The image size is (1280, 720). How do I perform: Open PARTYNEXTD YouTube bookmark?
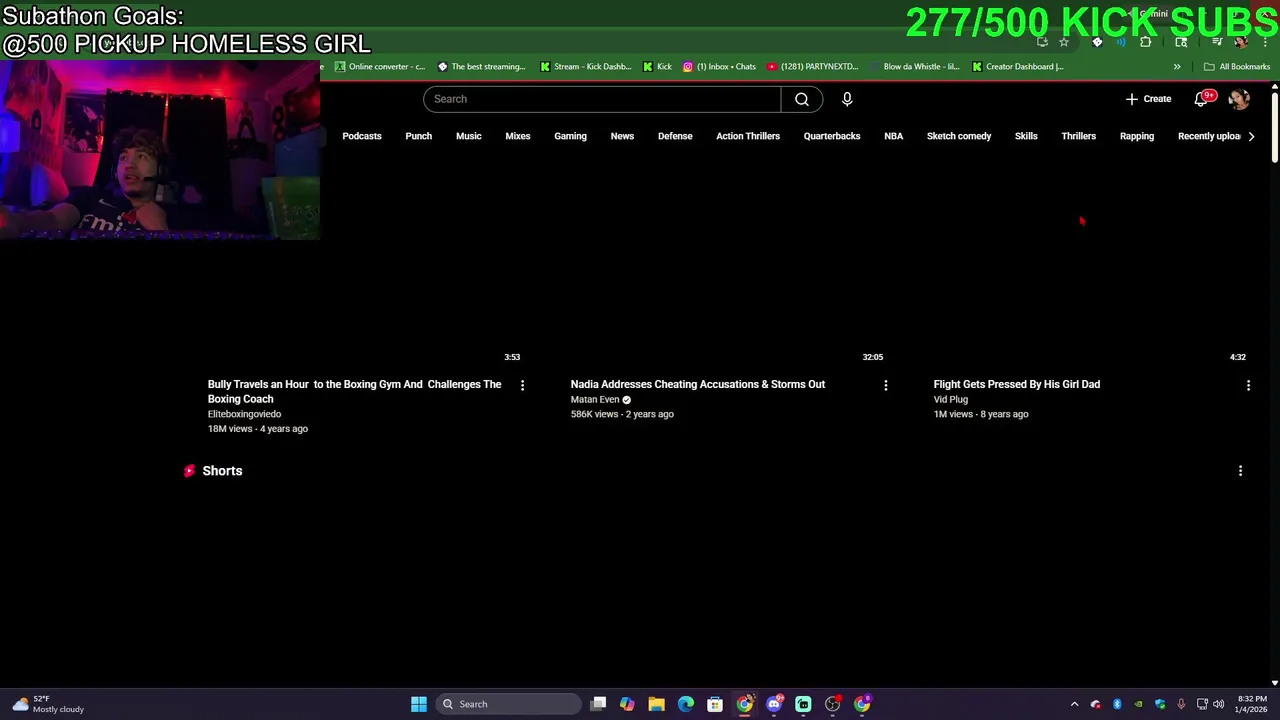tap(813, 67)
